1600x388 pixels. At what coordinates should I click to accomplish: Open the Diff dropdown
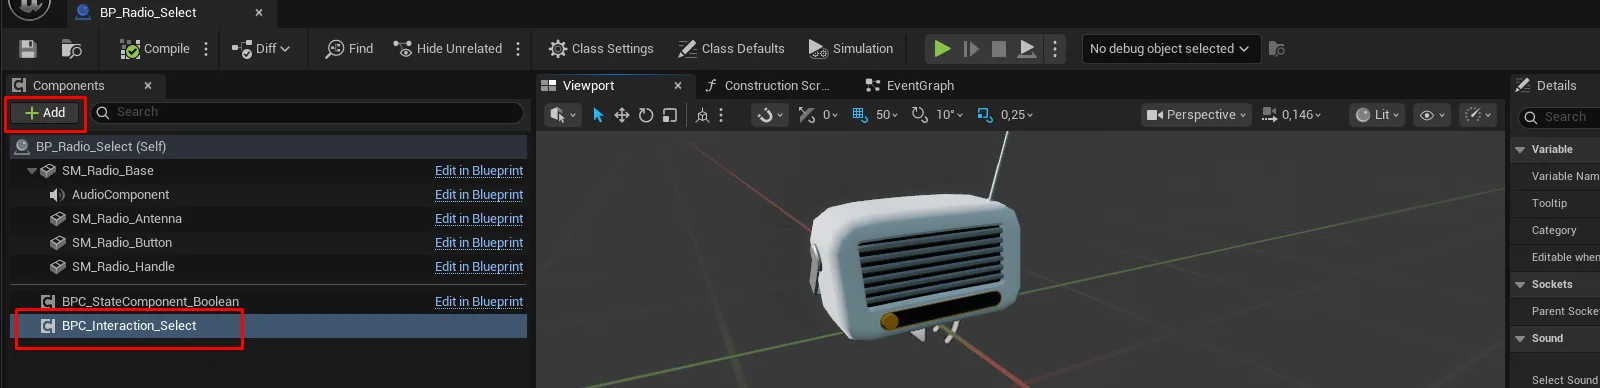coord(261,49)
